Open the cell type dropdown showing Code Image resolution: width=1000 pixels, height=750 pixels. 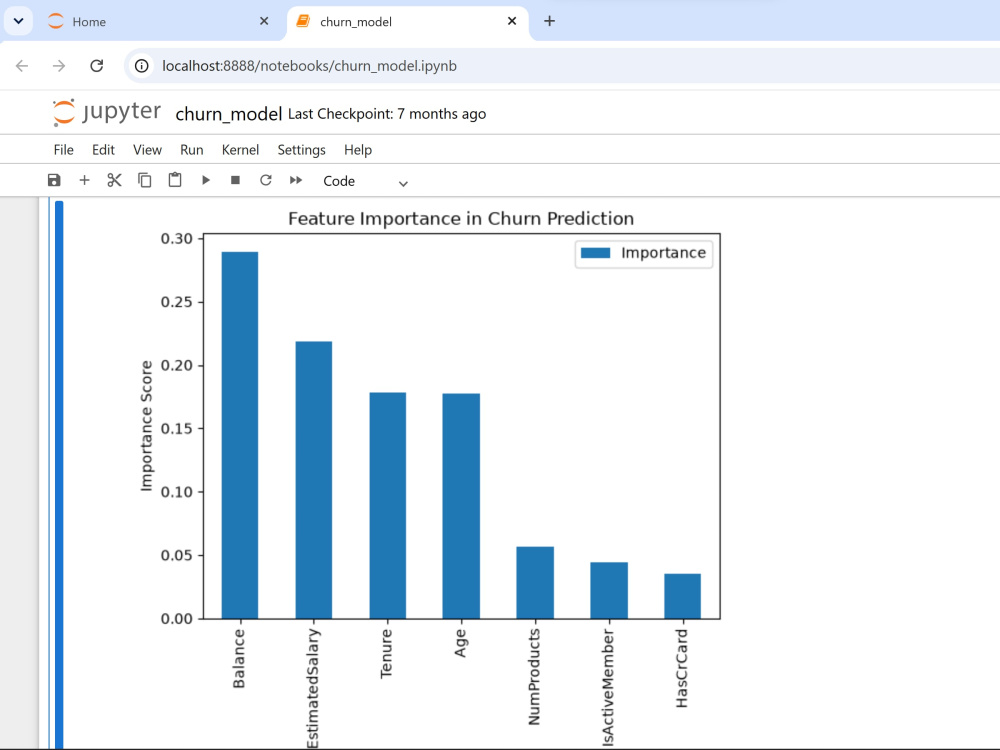(x=365, y=181)
